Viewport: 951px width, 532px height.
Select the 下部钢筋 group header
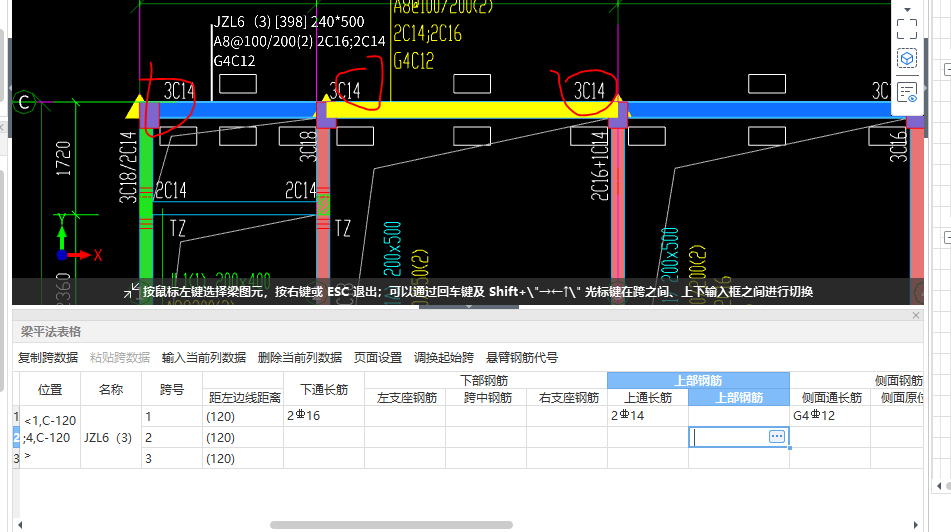[x=486, y=381]
